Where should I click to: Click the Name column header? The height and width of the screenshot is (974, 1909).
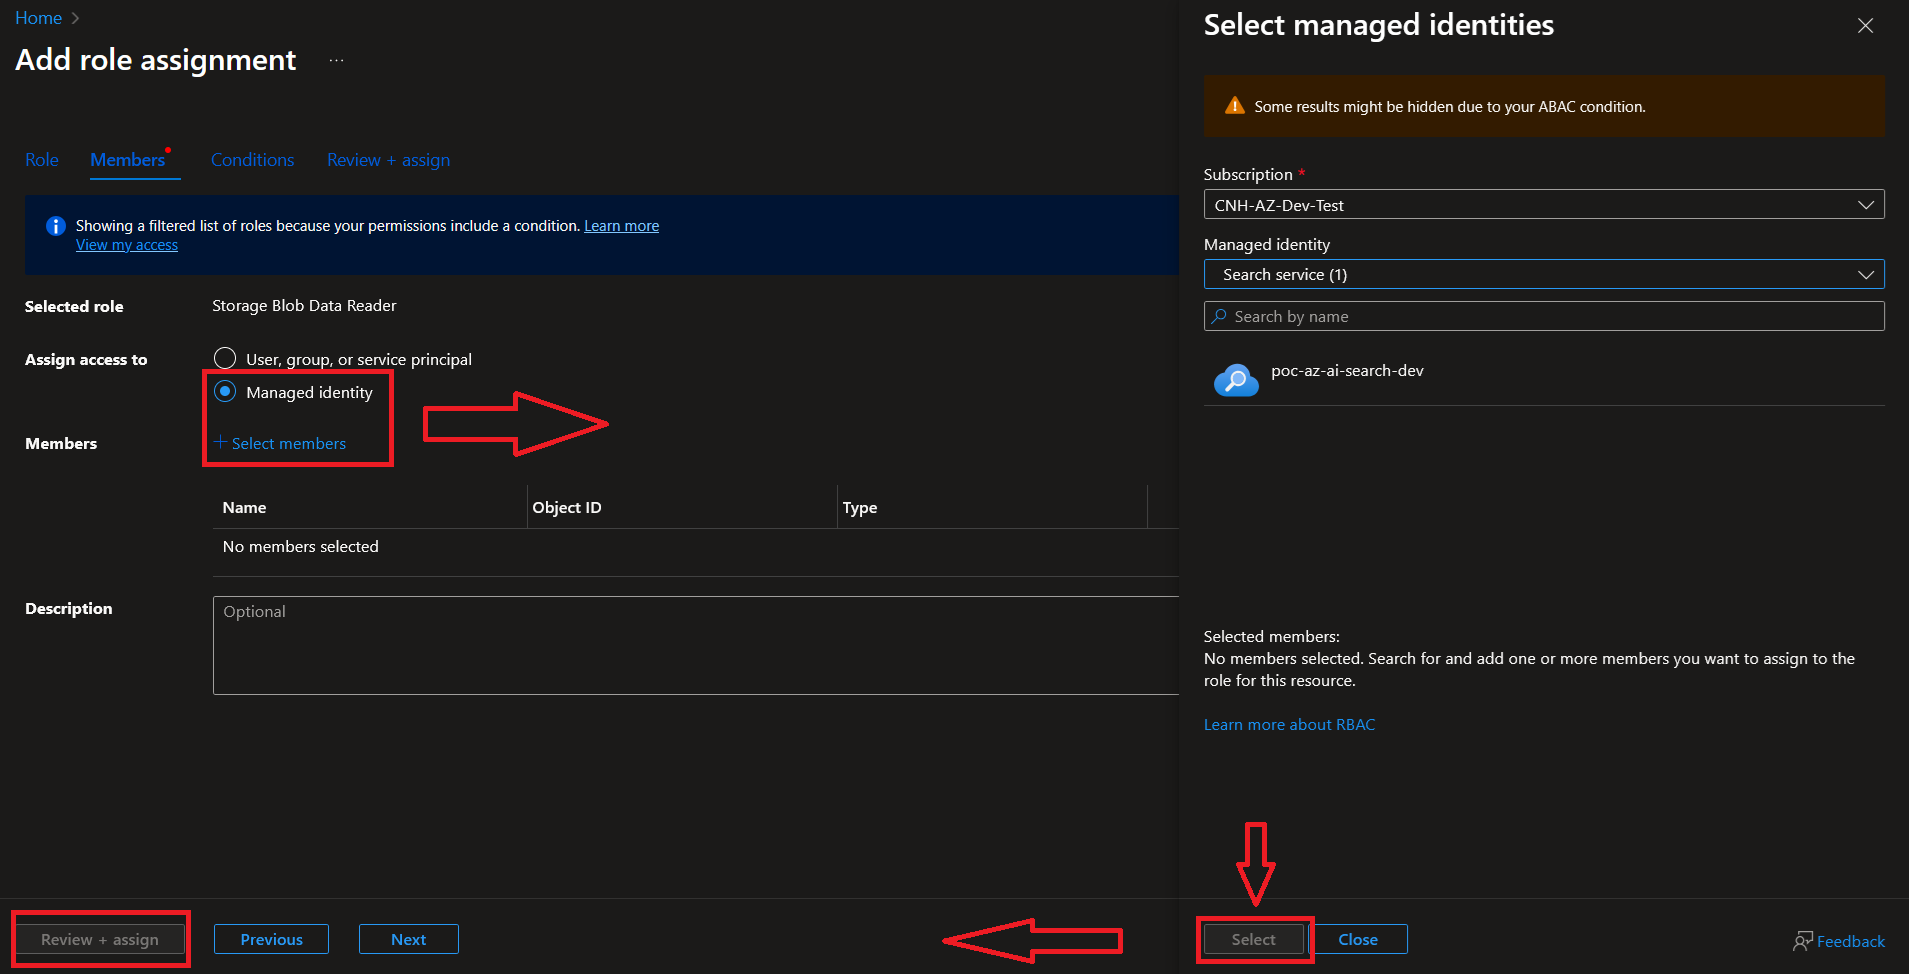(244, 508)
